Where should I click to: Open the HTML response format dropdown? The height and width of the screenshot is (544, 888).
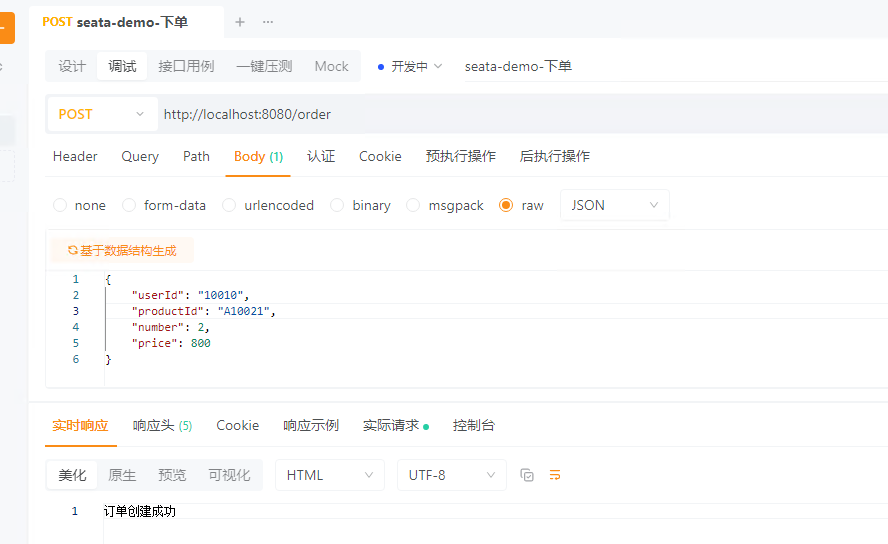tap(329, 475)
